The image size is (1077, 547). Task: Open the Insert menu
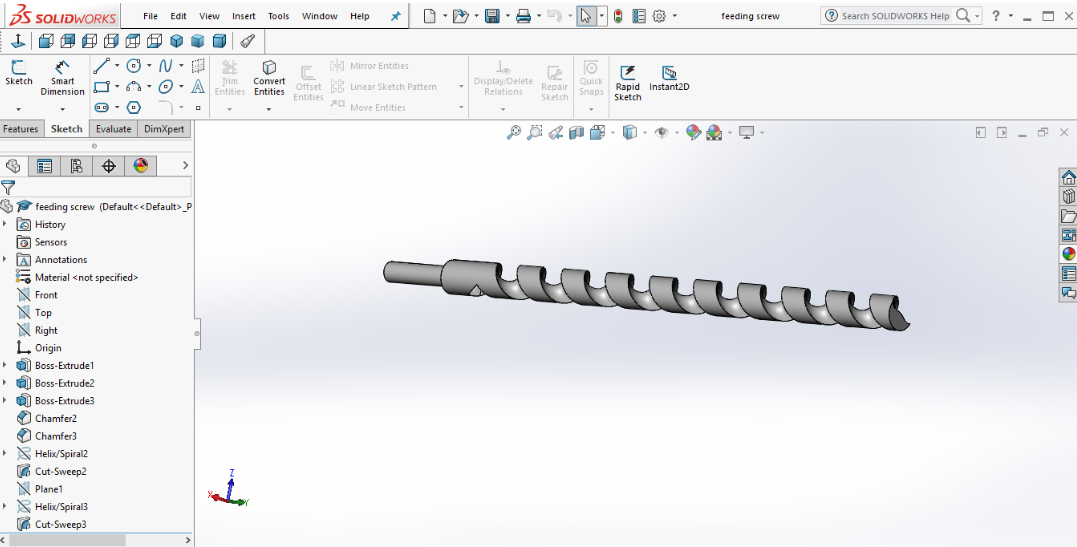click(244, 16)
